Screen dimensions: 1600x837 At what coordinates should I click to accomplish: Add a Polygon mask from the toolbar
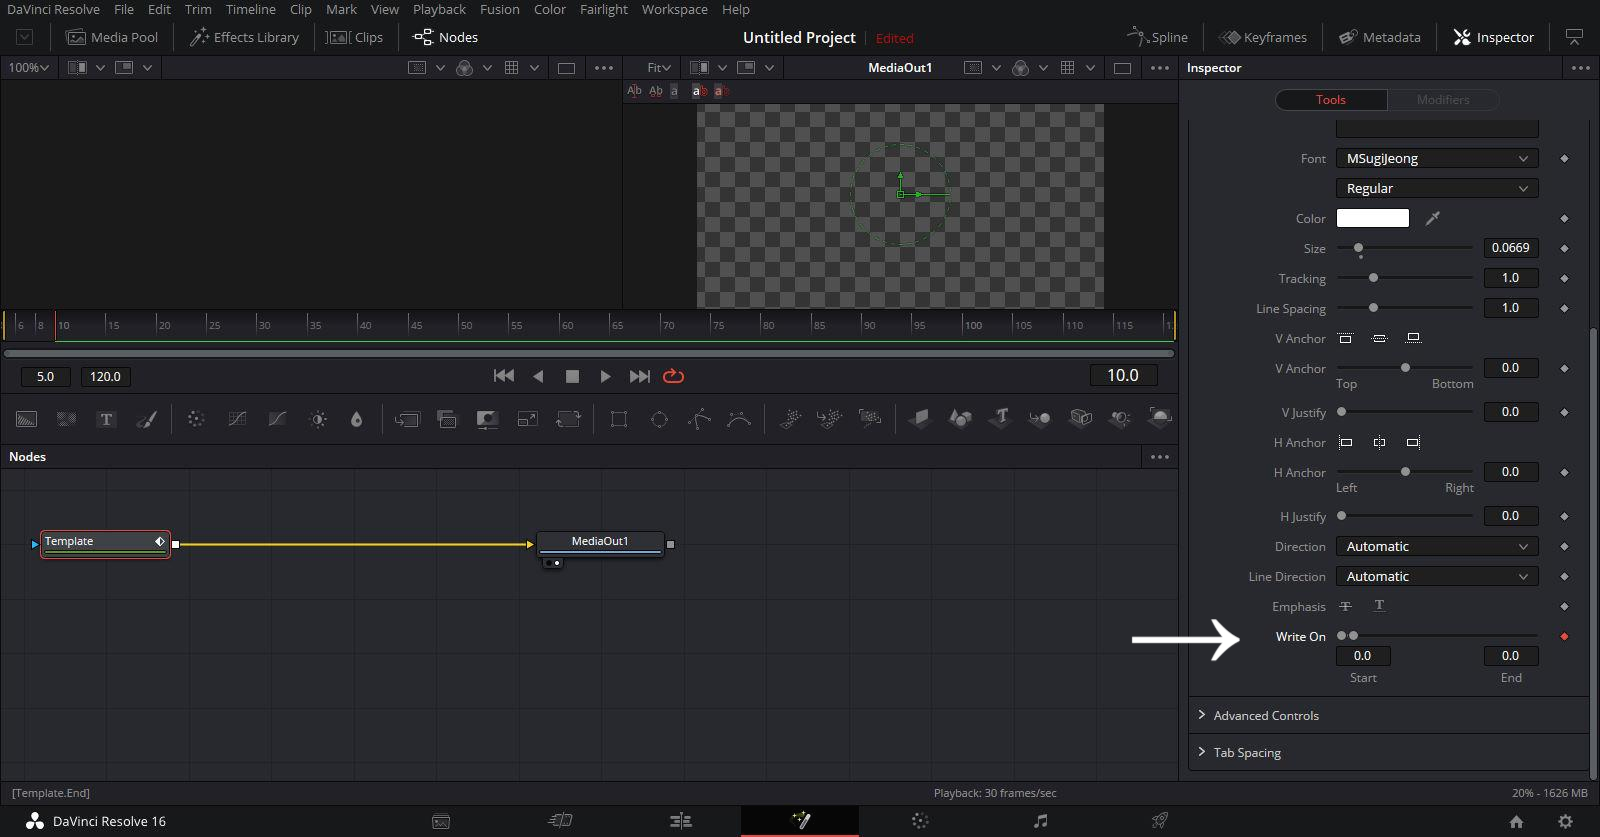pyautogui.click(x=699, y=419)
